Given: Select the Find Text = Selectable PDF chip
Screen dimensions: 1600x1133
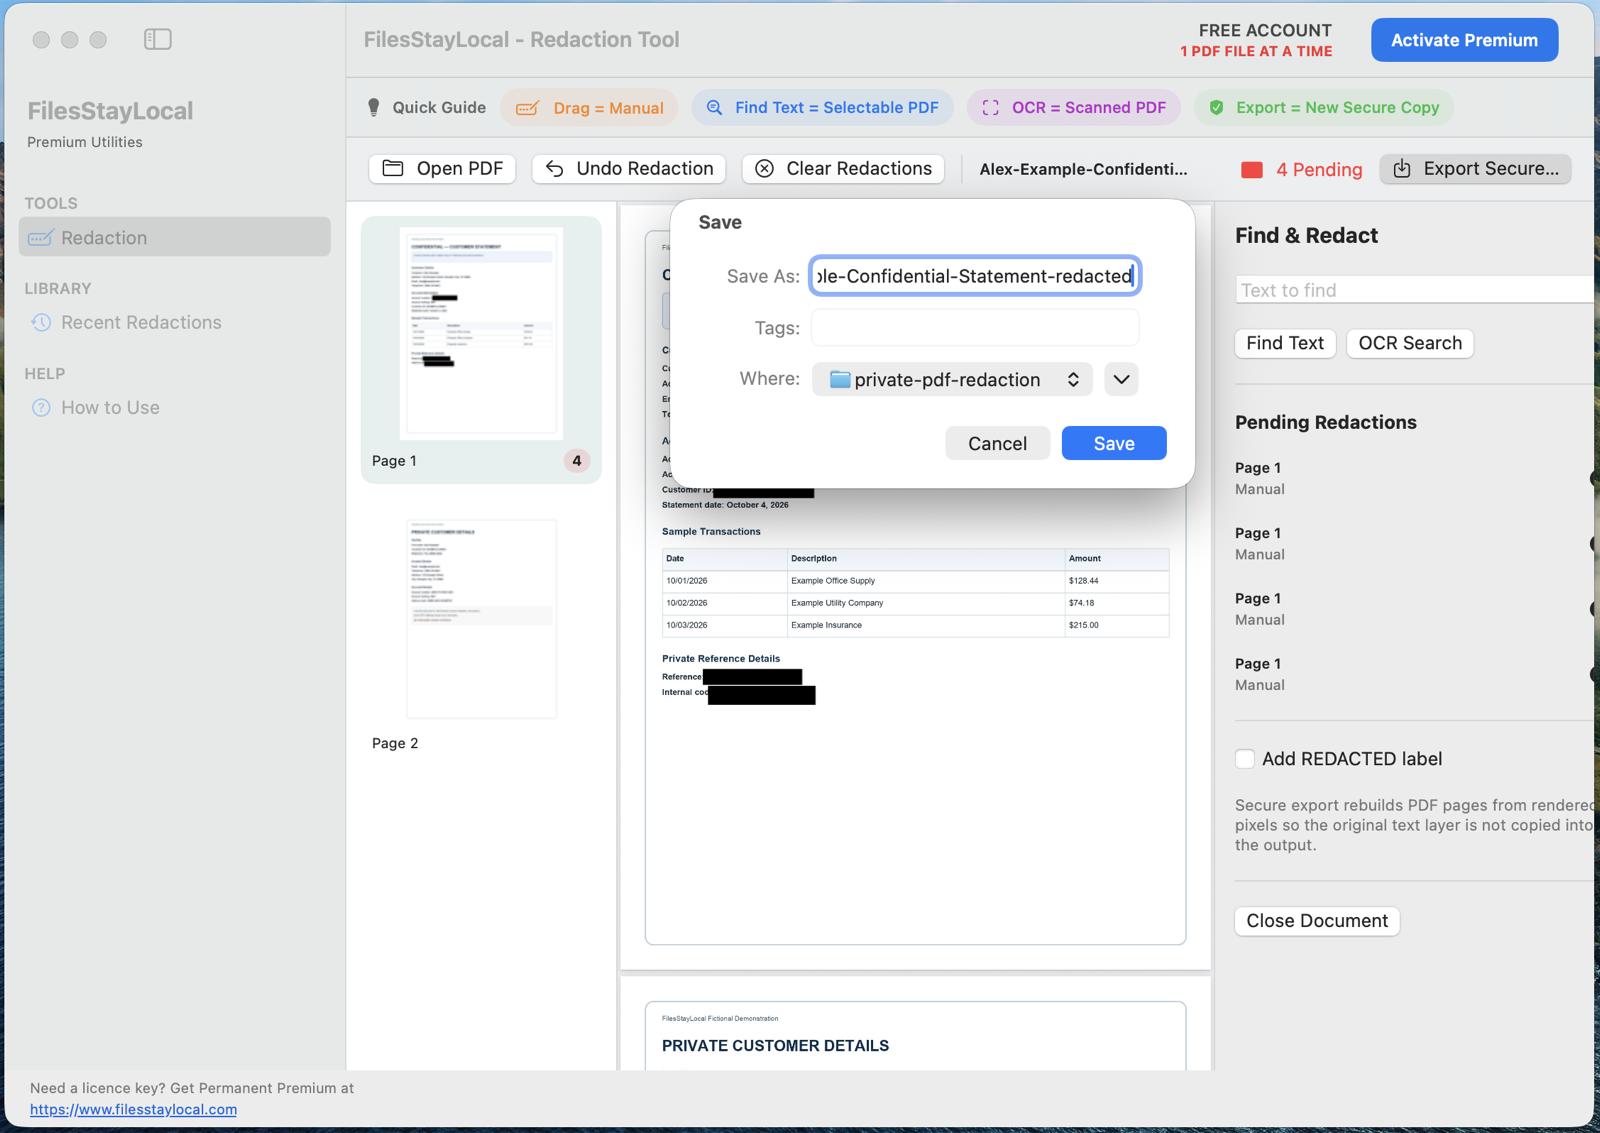Looking at the screenshot, I should 822,108.
